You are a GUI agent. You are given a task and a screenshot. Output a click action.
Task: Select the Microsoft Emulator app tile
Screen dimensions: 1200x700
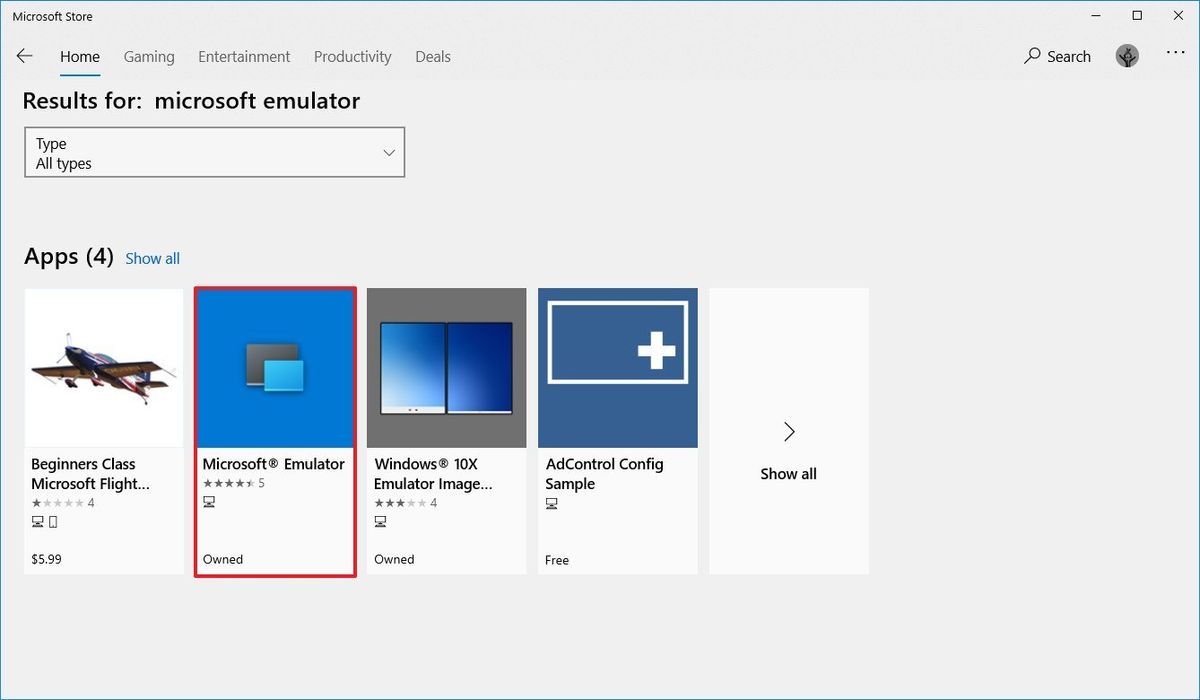point(275,367)
